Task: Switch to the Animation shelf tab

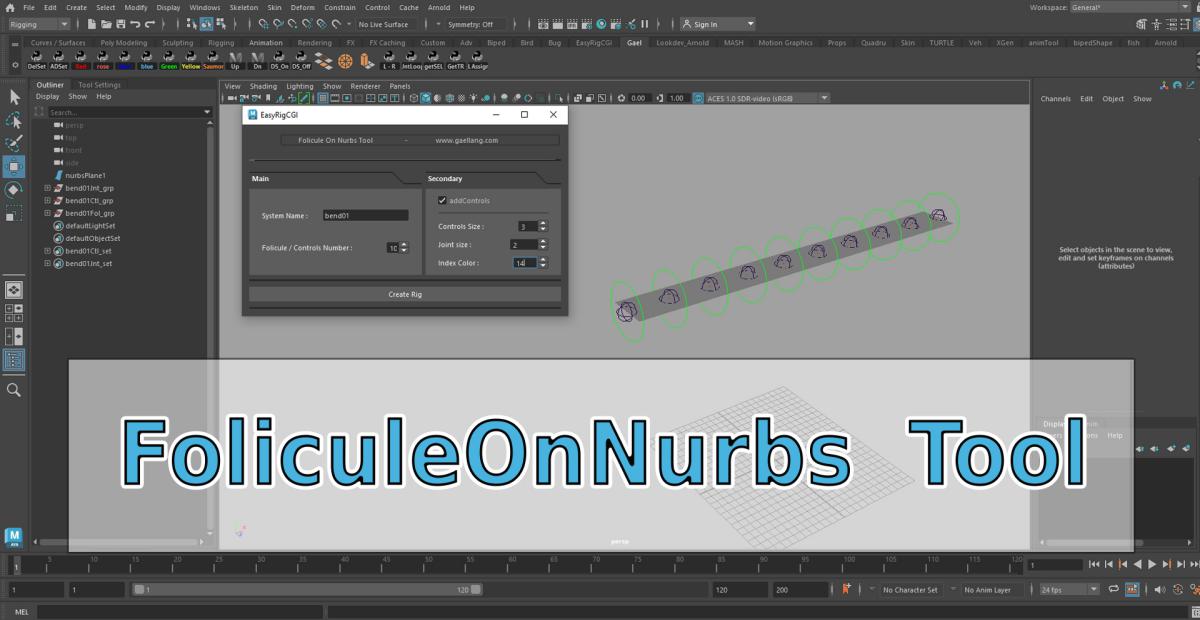Action: [x=265, y=43]
